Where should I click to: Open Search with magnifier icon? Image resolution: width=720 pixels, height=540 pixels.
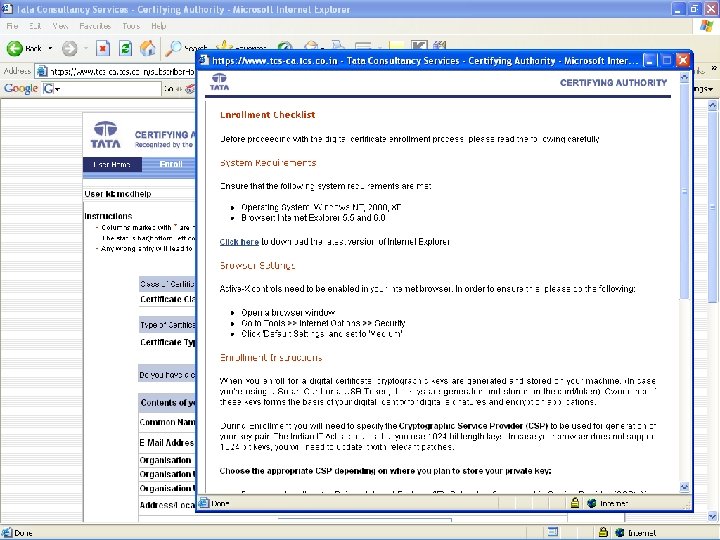174,48
